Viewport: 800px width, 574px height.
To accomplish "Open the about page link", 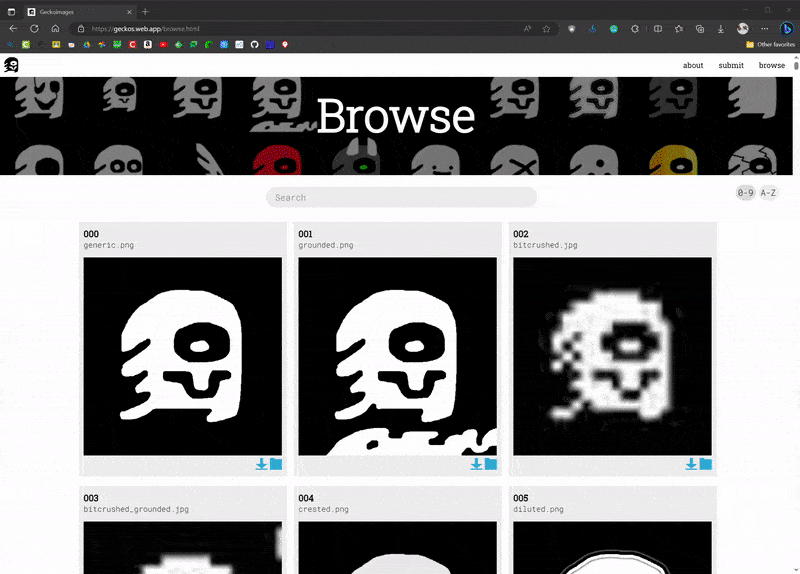I will pos(693,65).
